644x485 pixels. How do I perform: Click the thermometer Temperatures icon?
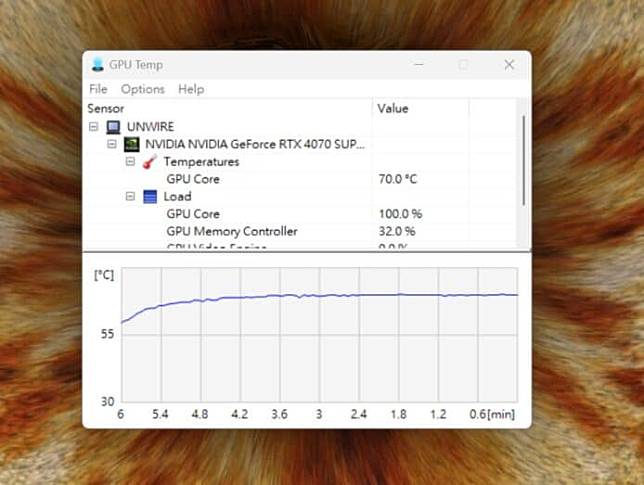150,162
